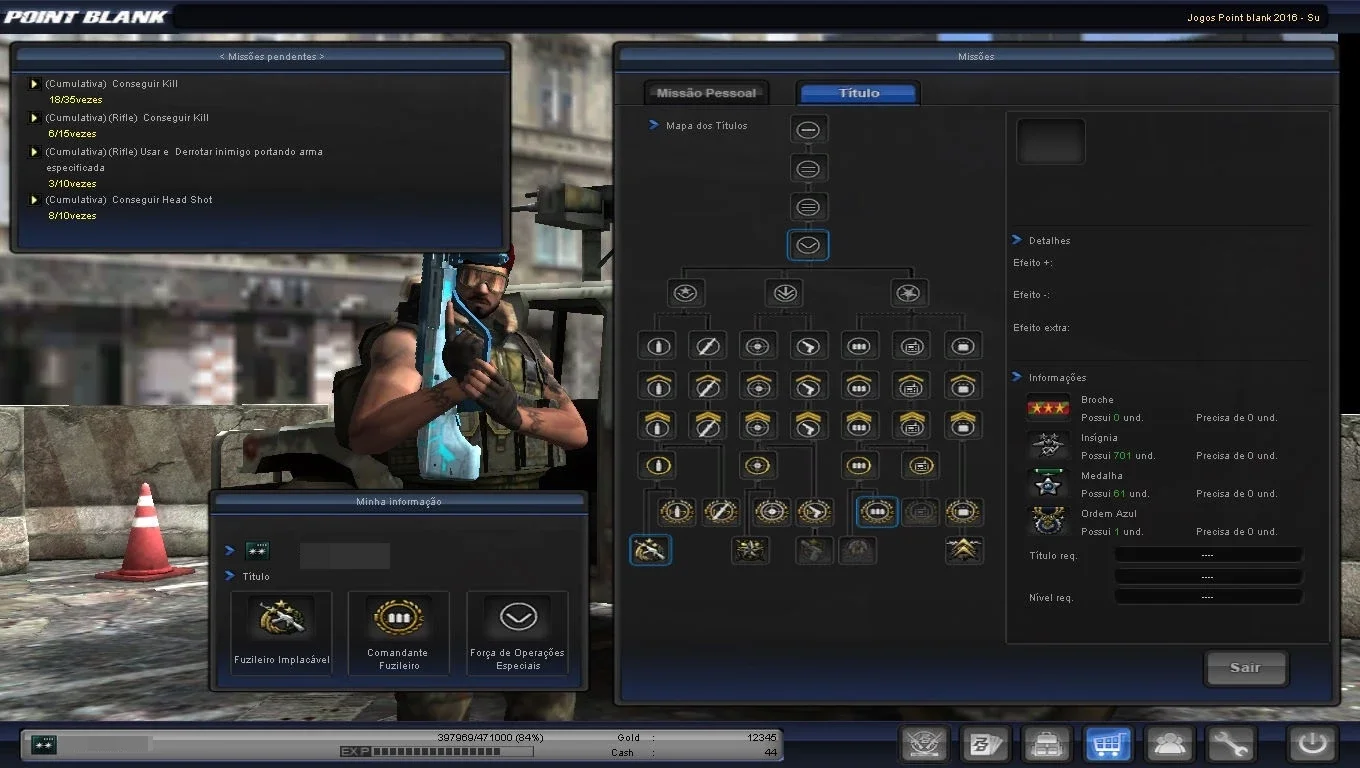Click the arrow beside (Rifle) Conseguir Kill
1360x768 pixels.
[35, 118]
